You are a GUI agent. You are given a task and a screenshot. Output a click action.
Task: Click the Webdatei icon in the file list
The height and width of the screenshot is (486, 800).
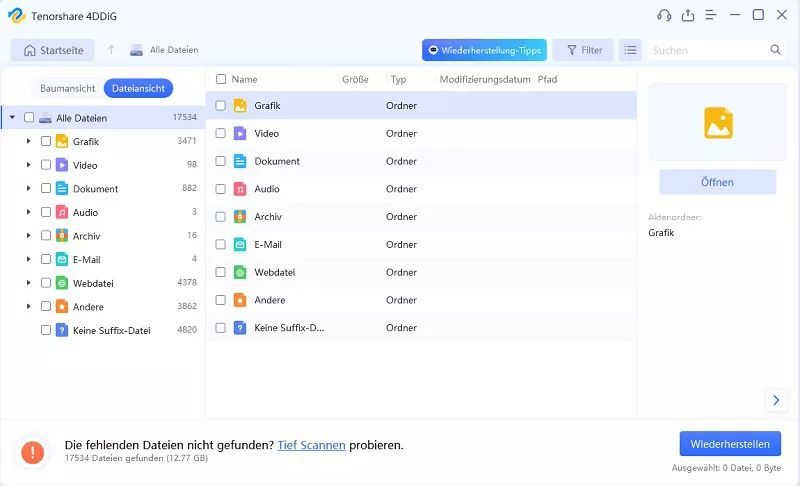point(240,272)
